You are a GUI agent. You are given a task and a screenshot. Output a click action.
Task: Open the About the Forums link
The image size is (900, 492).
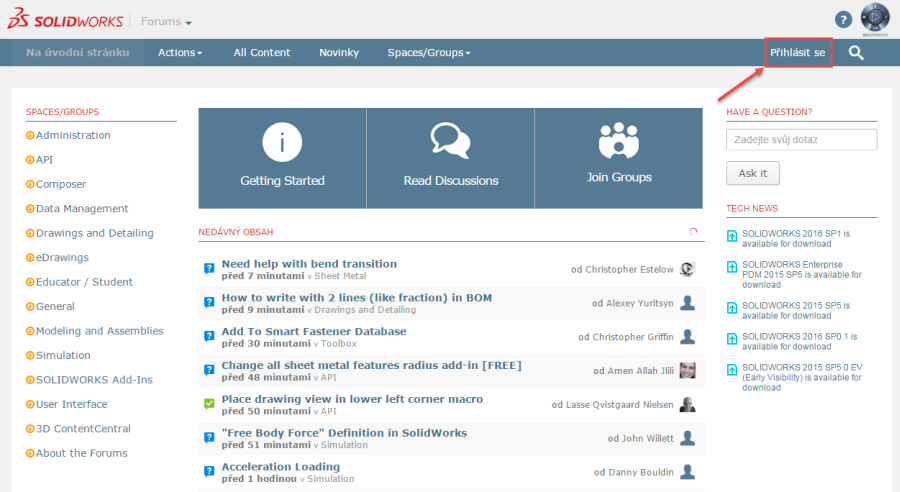click(x=82, y=453)
